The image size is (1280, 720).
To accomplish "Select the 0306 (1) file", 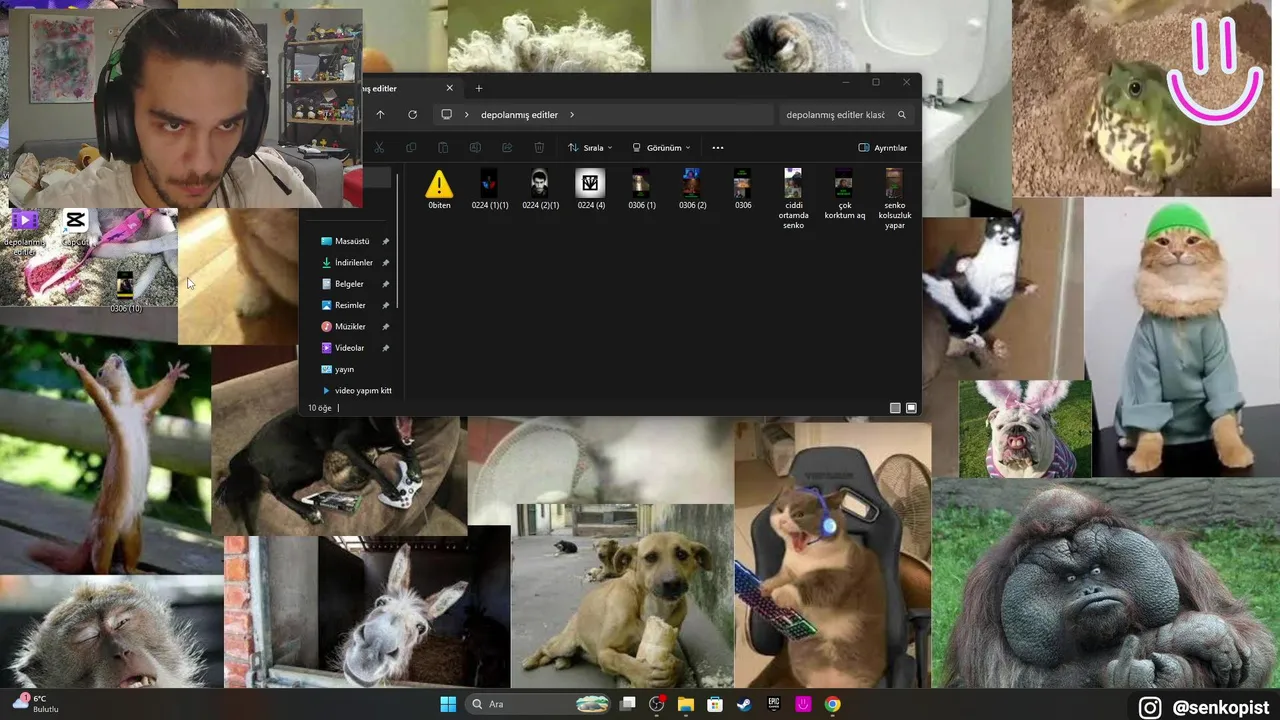I will pyautogui.click(x=642, y=190).
